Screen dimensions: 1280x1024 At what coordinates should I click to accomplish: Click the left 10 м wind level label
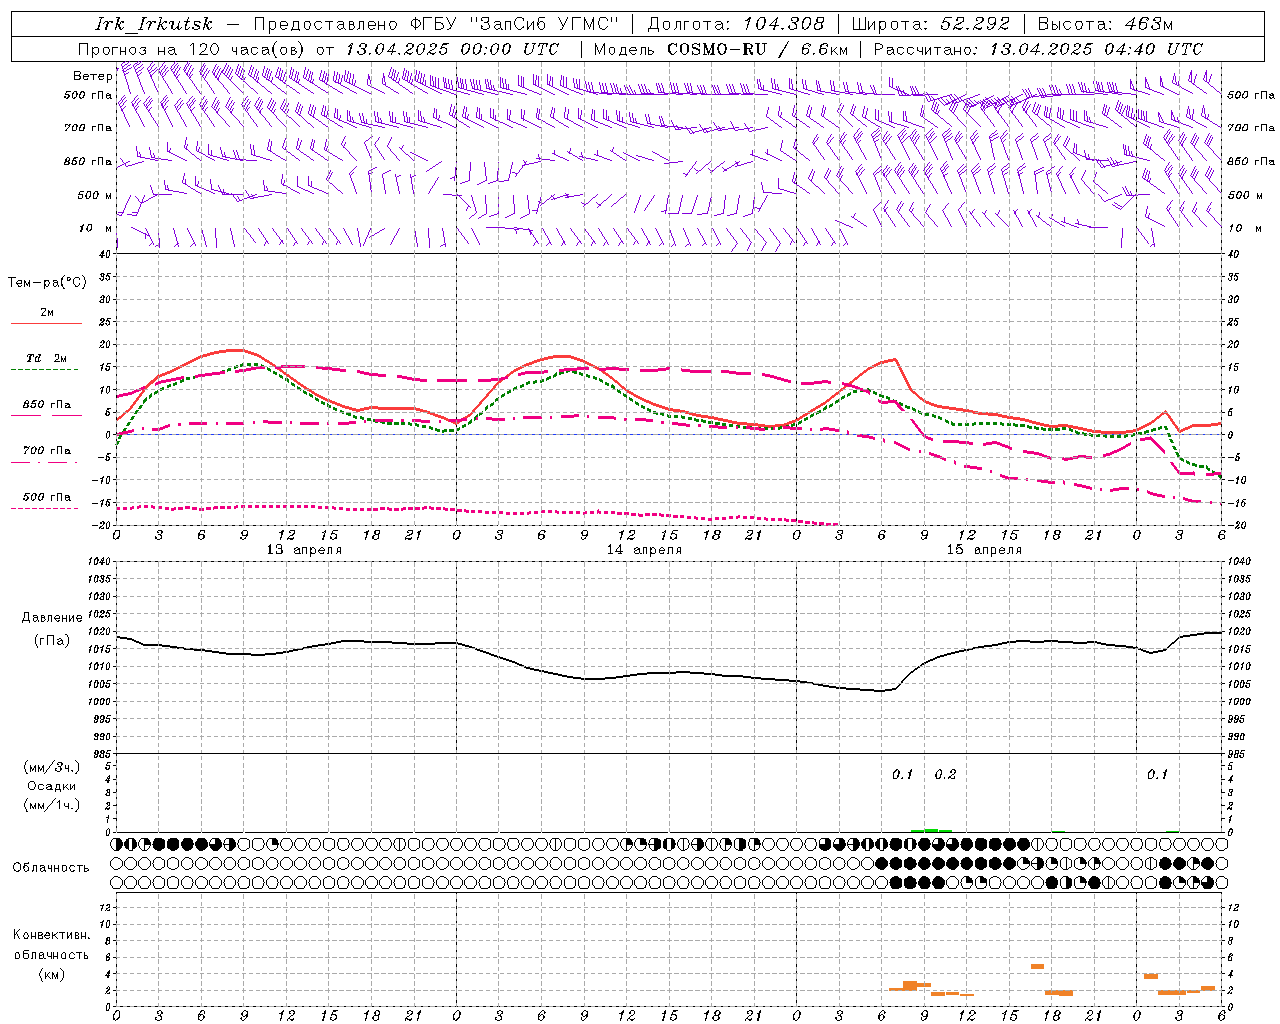pos(96,228)
